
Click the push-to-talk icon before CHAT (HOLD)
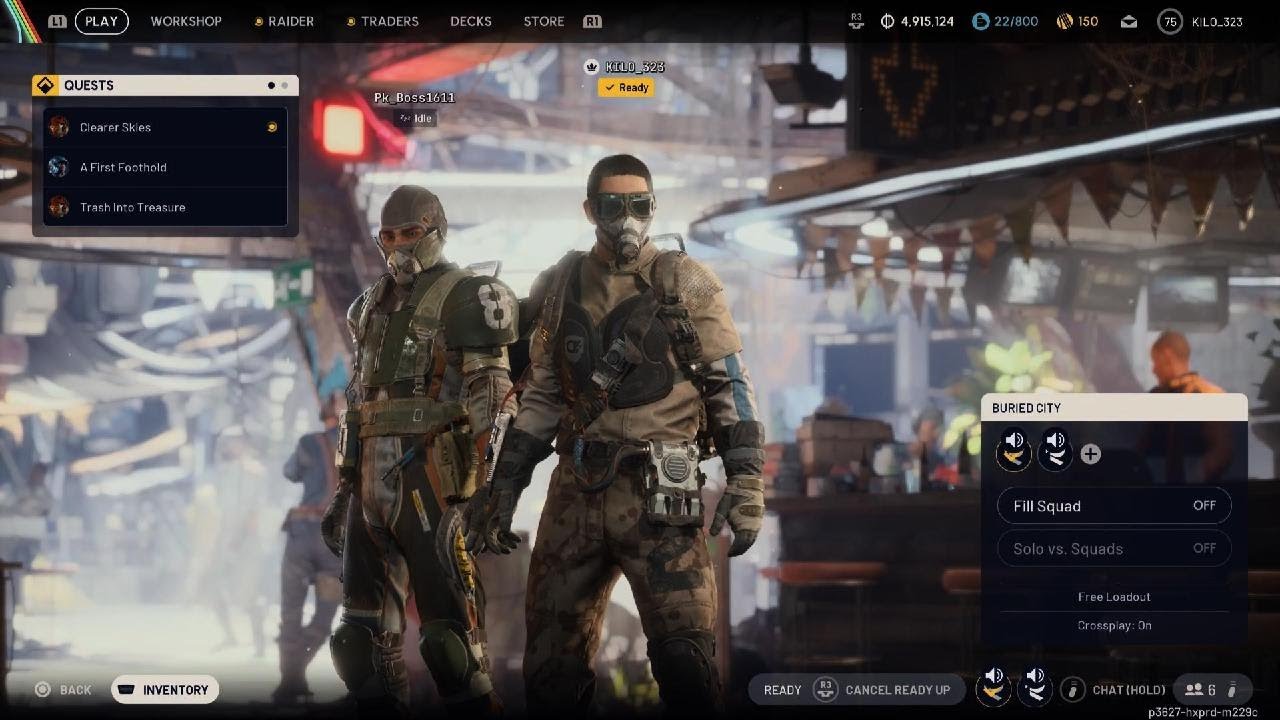tap(1073, 690)
